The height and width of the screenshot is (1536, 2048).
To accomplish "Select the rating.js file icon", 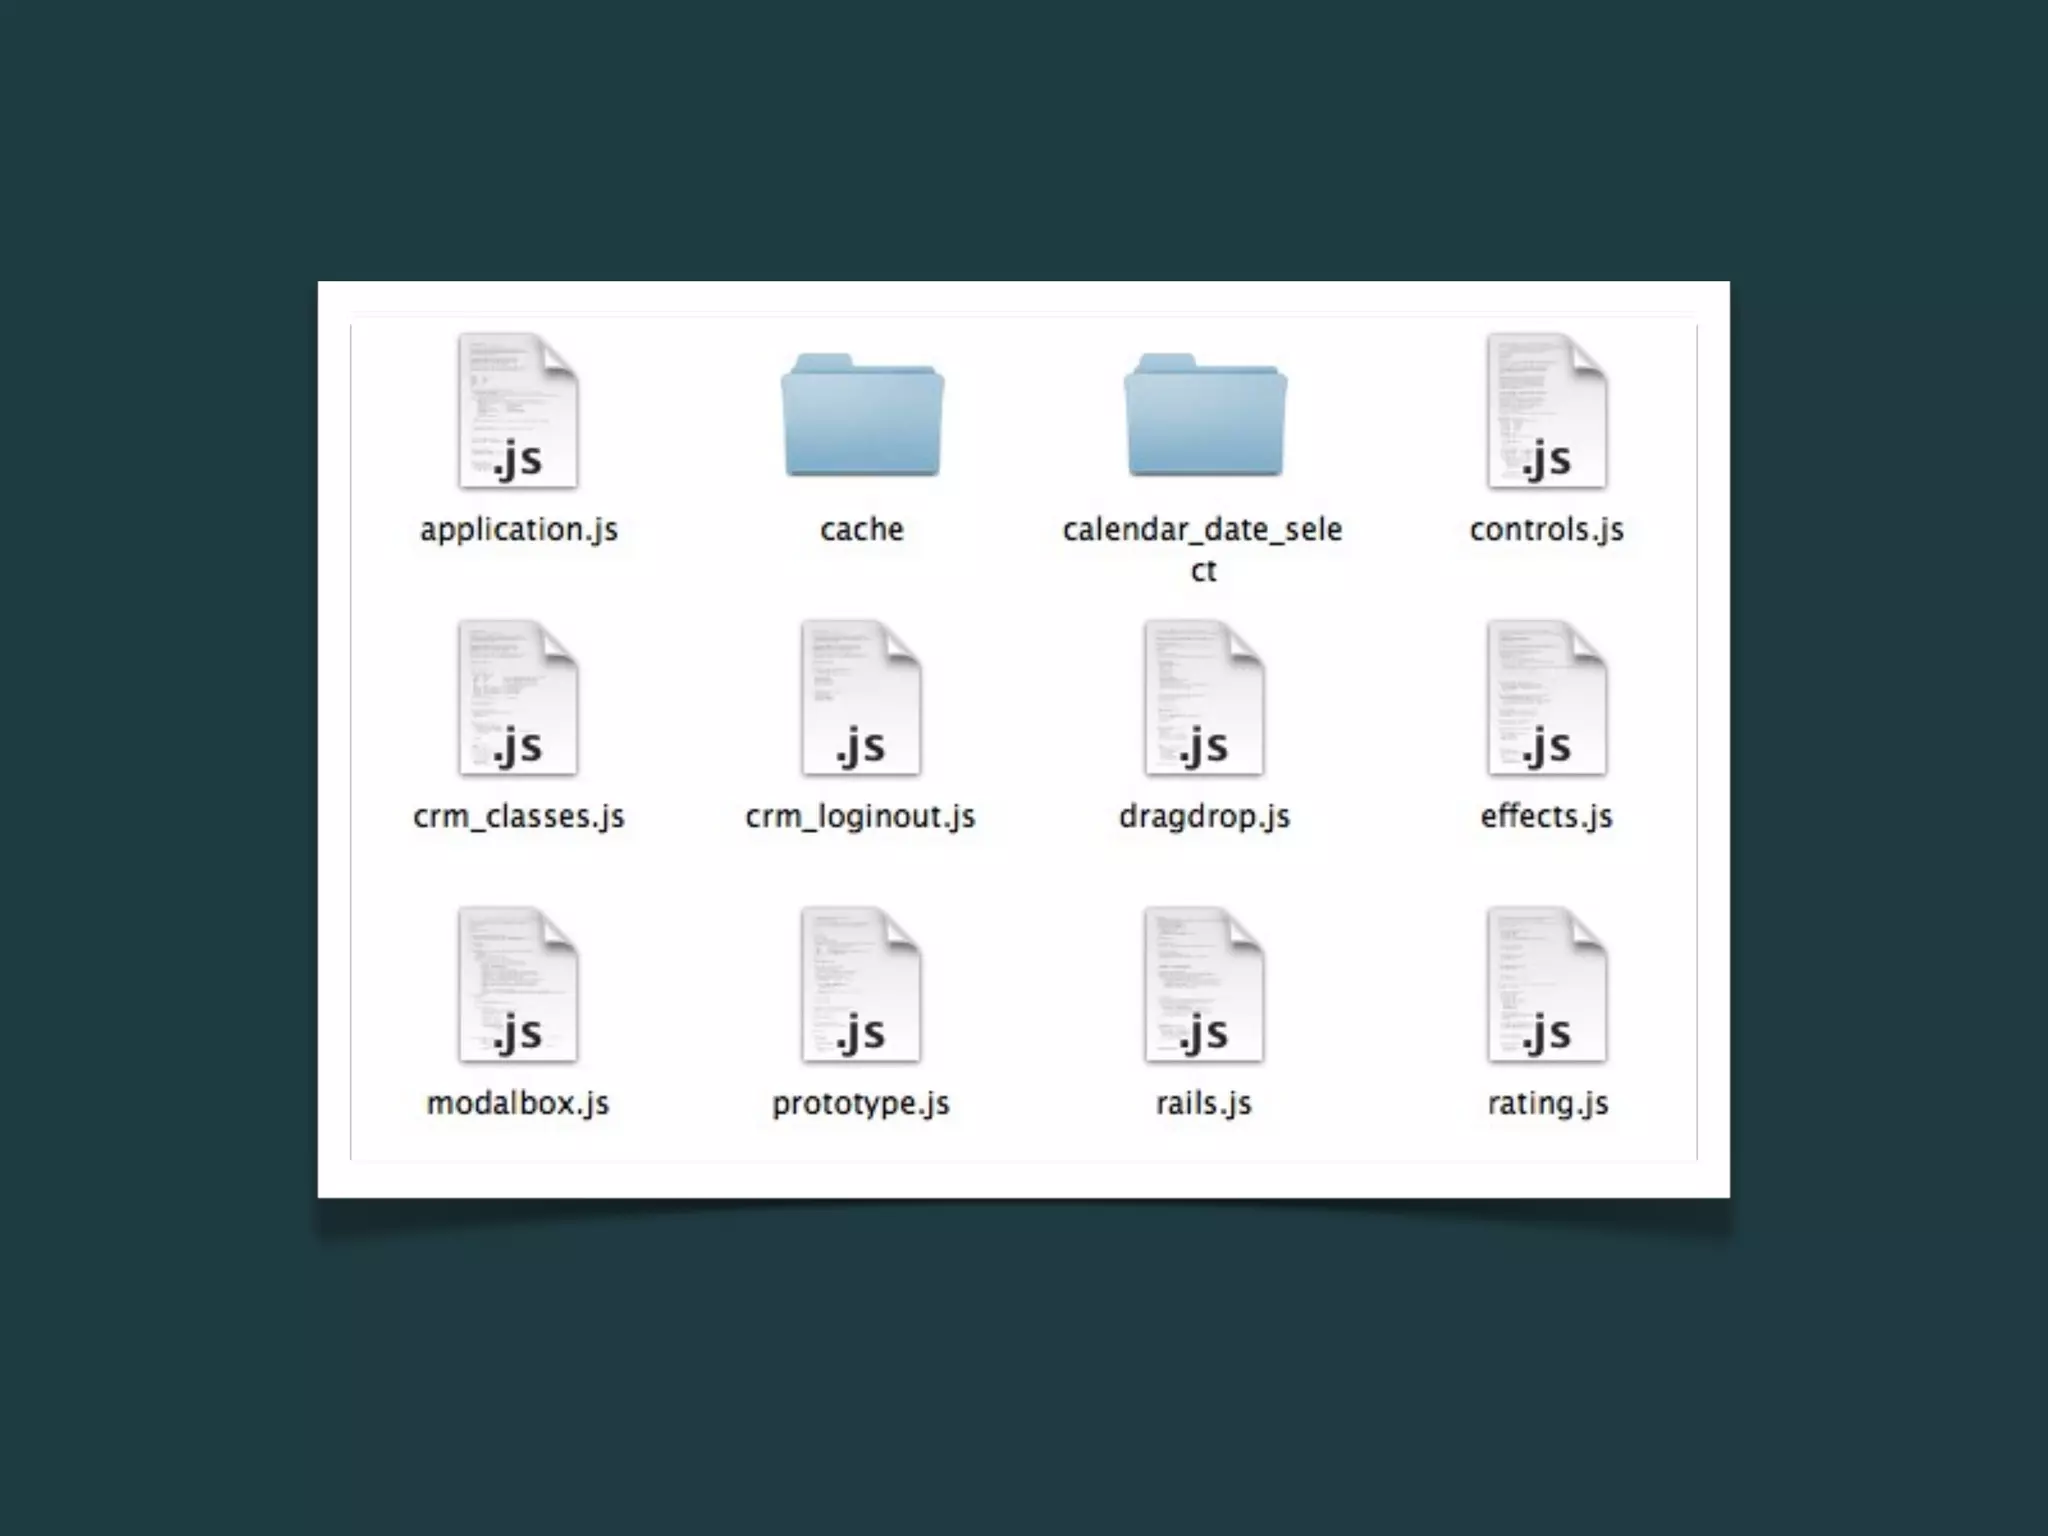I will 1546,985.
